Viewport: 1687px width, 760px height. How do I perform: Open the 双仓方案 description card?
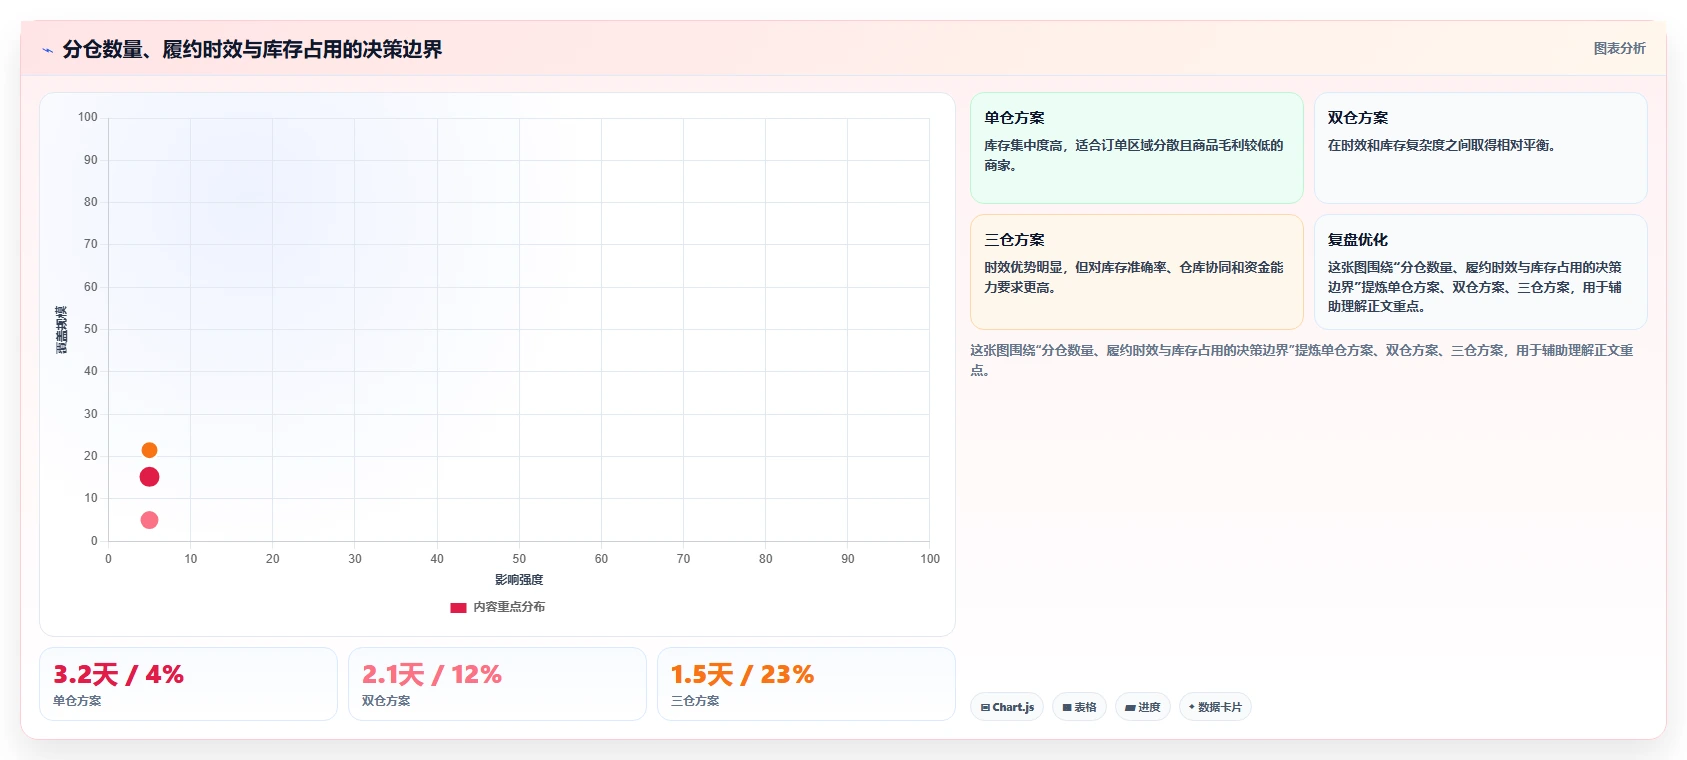click(x=1480, y=148)
